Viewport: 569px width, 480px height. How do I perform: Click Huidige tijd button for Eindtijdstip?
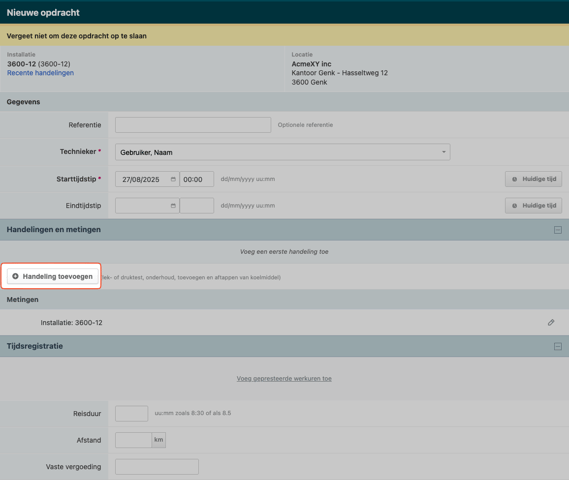(533, 205)
